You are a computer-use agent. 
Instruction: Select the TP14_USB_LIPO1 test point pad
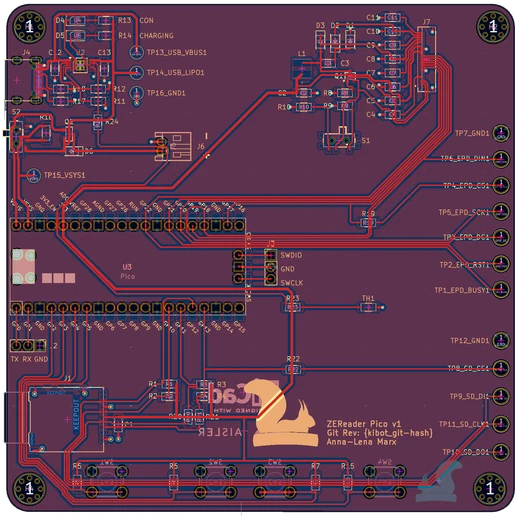(x=136, y=72)
